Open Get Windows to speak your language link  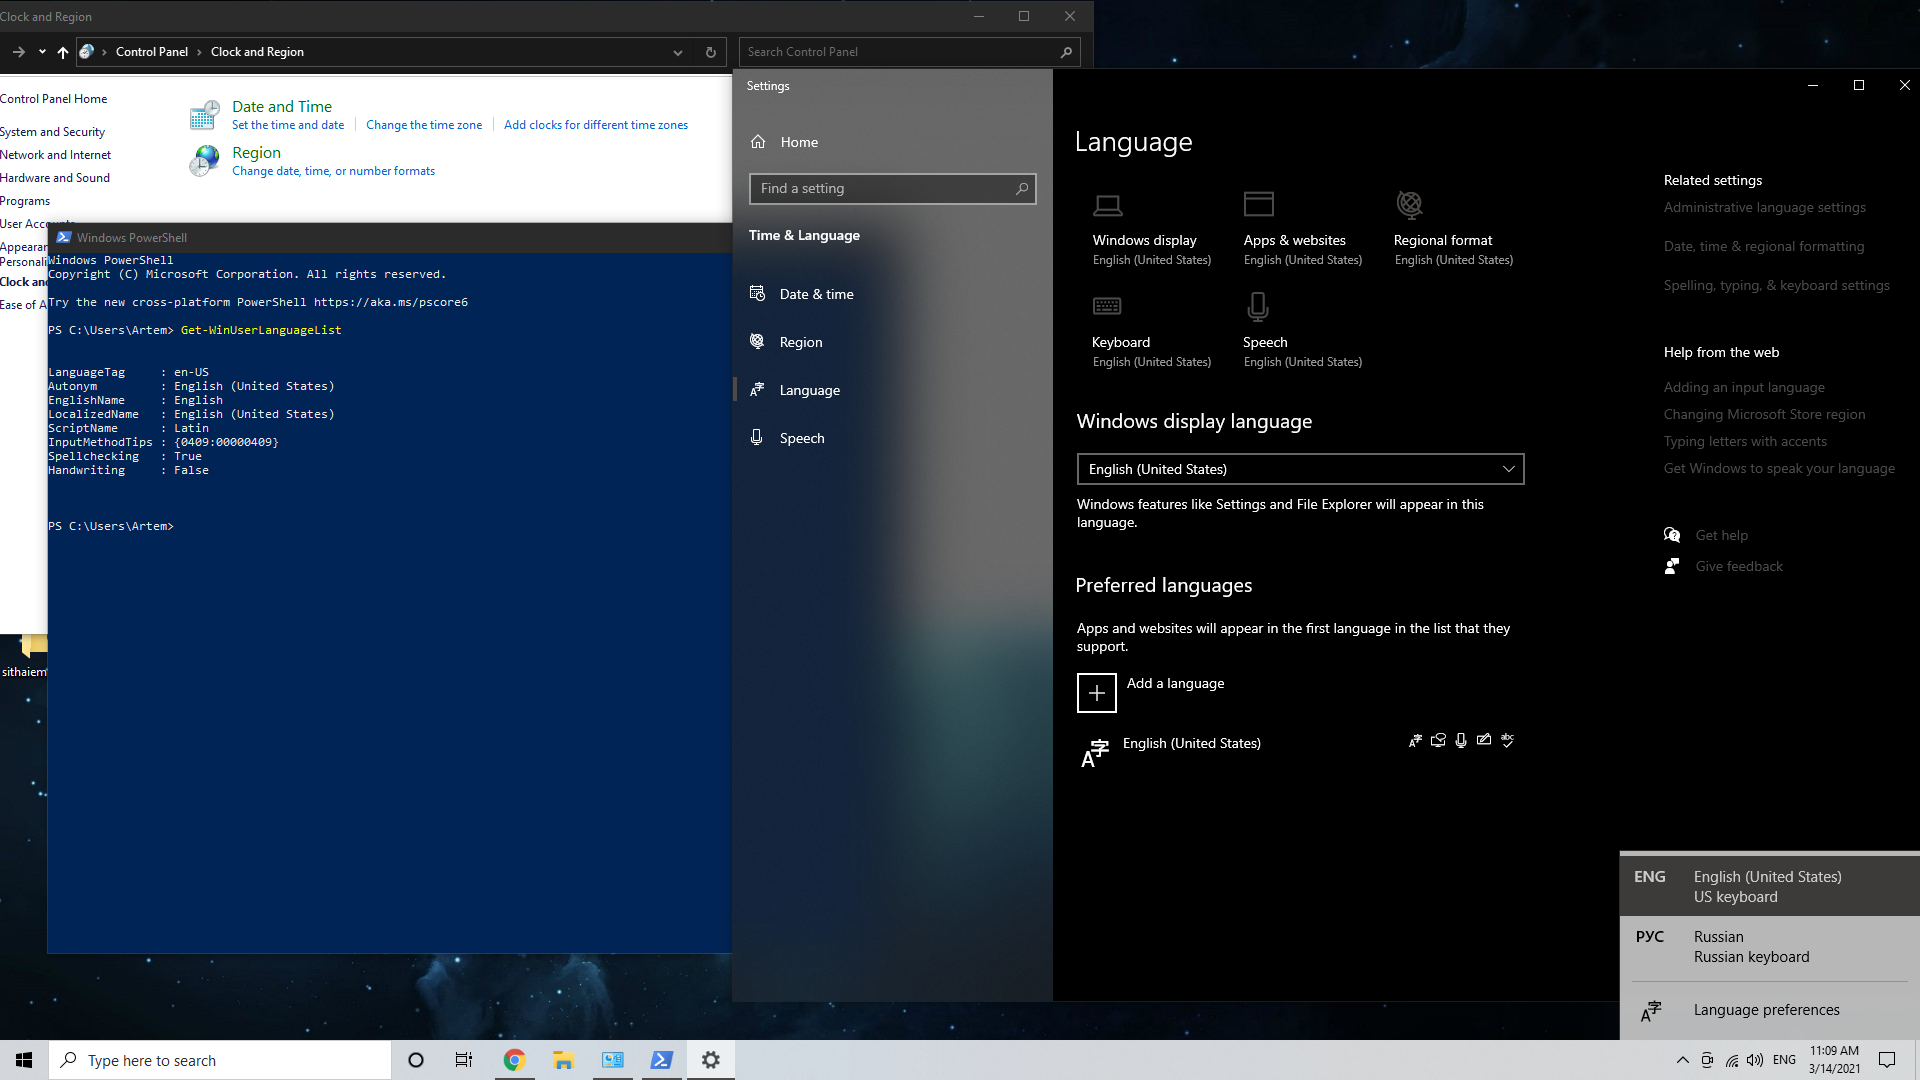(x=1779, y=468)
